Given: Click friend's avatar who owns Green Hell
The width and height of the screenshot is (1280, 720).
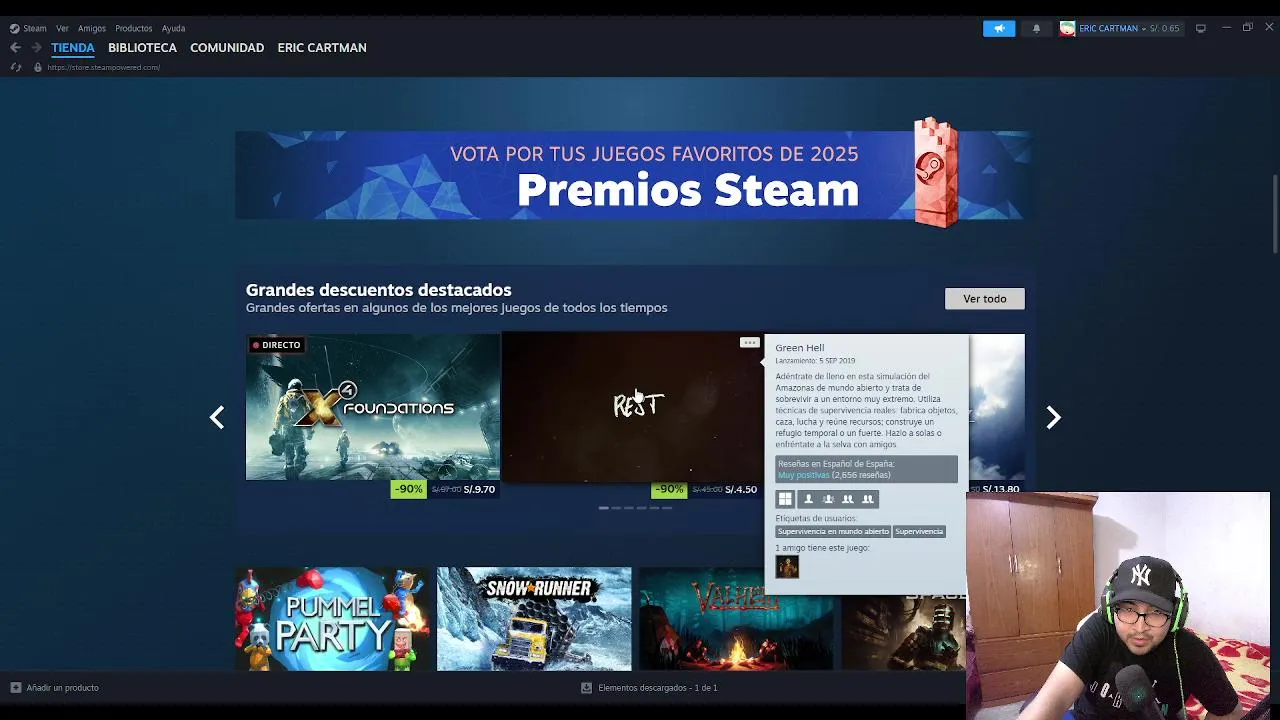Looking at the screenshot, I should 787,567.
